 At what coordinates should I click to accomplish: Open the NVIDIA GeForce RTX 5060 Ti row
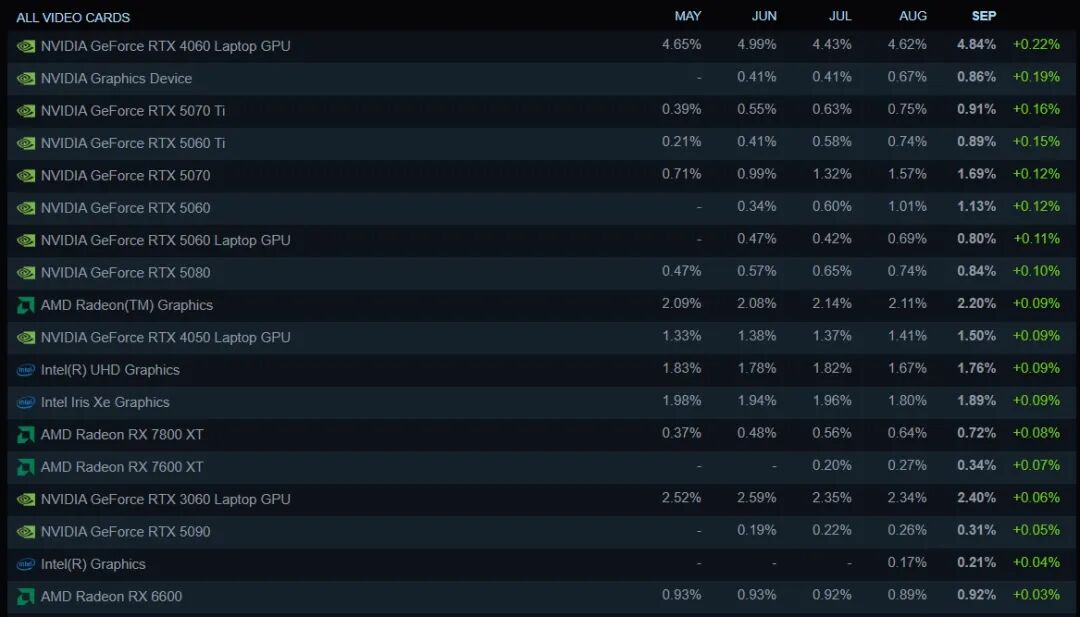pos(540,143)
